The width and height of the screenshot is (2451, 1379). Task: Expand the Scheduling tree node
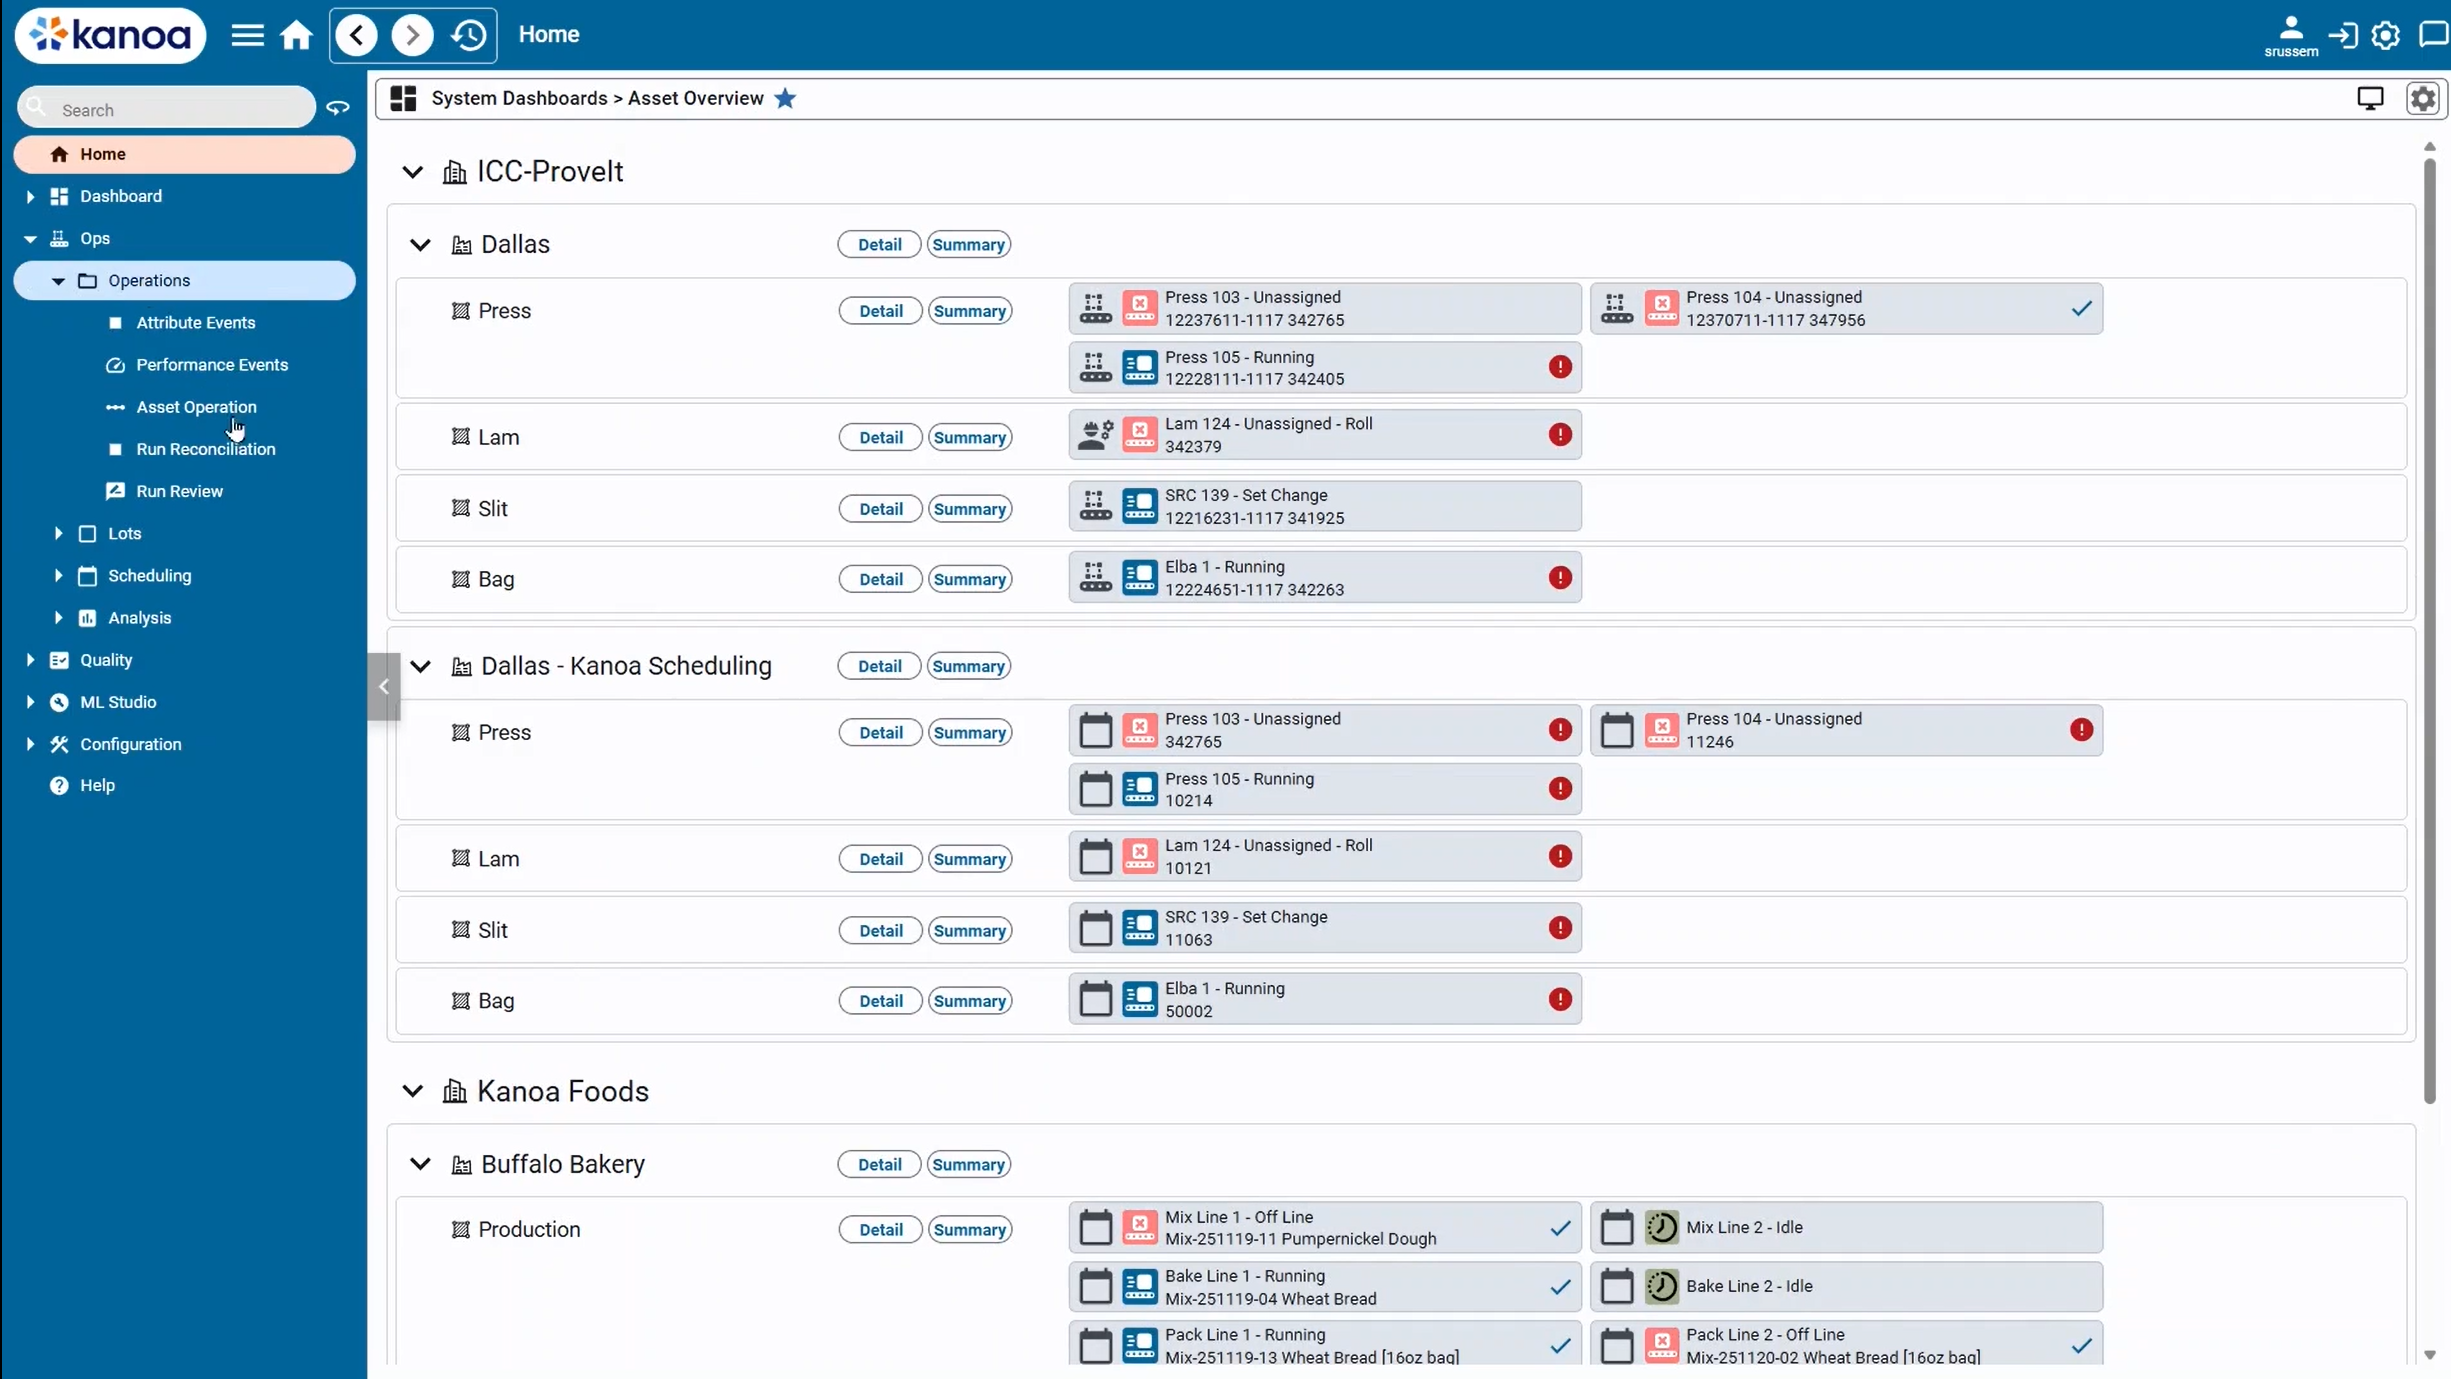tap(58, 576)
